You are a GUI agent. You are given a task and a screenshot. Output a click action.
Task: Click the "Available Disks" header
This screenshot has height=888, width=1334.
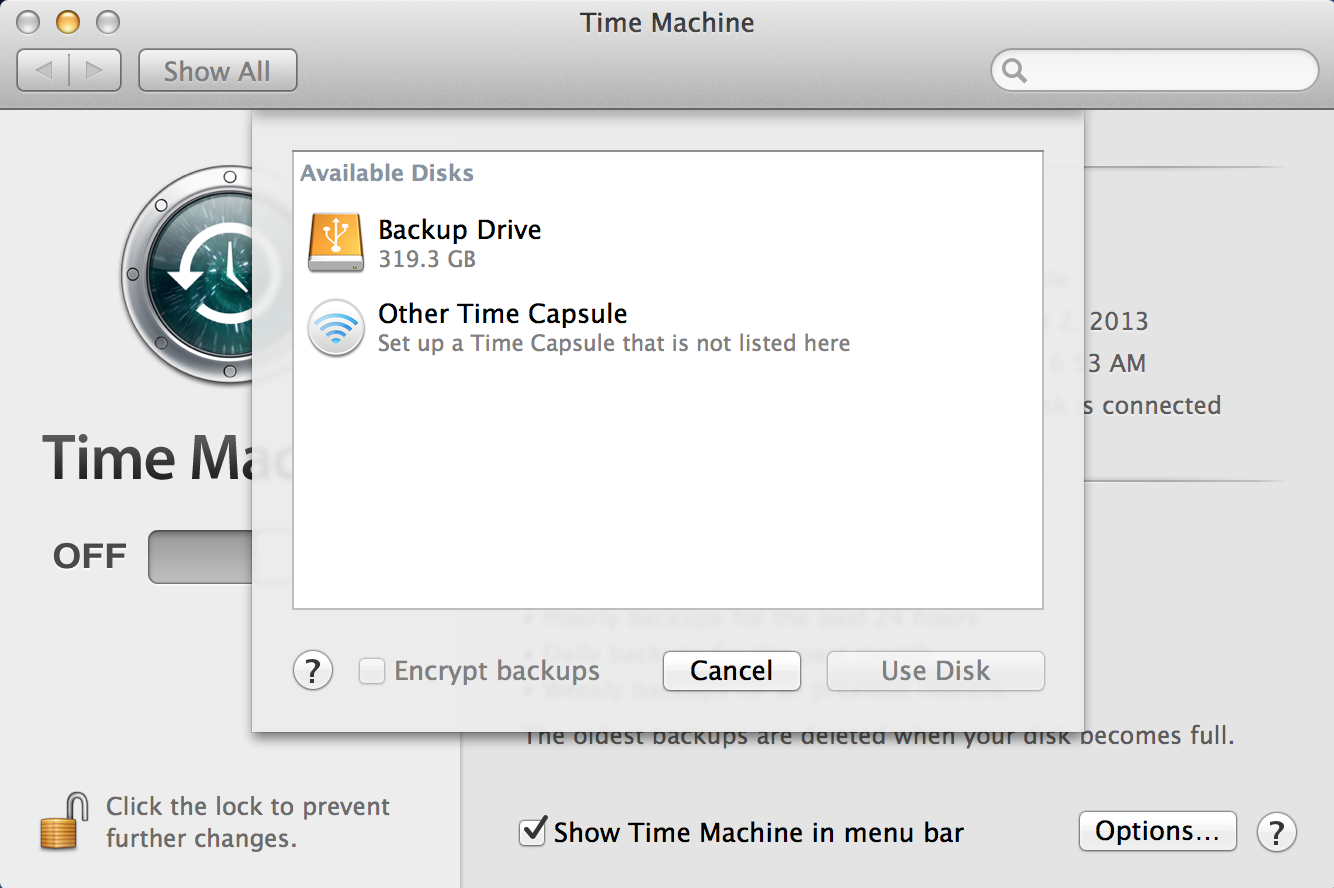[x=387, y=173]
